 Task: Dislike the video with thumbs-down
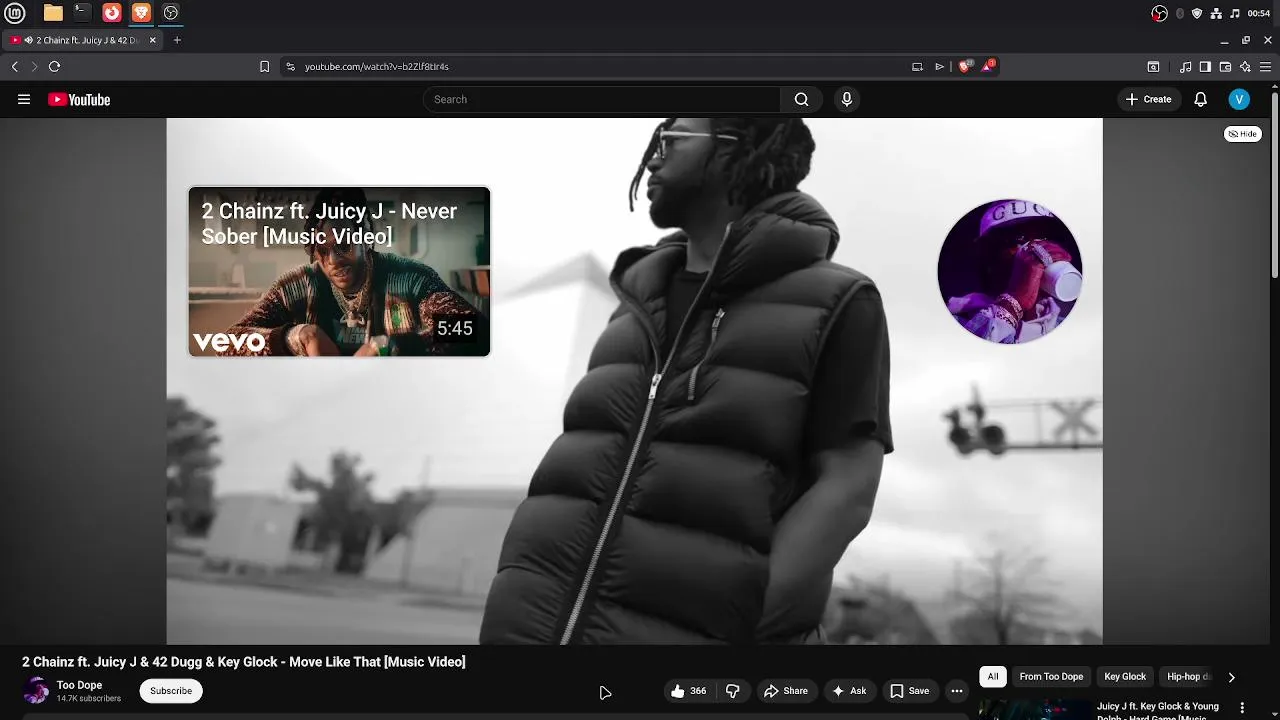click(733, 691)
